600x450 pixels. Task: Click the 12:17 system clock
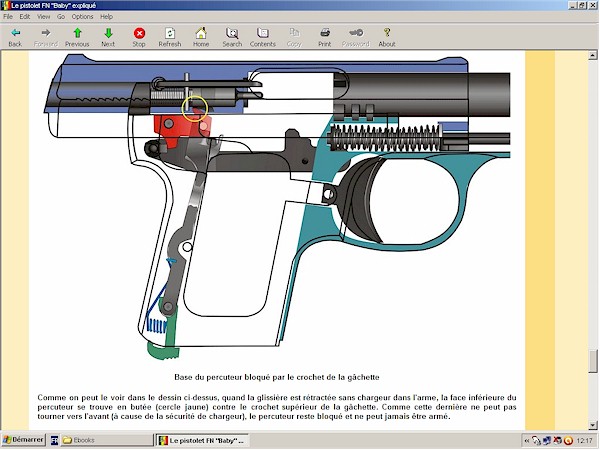tap(584, 441)
